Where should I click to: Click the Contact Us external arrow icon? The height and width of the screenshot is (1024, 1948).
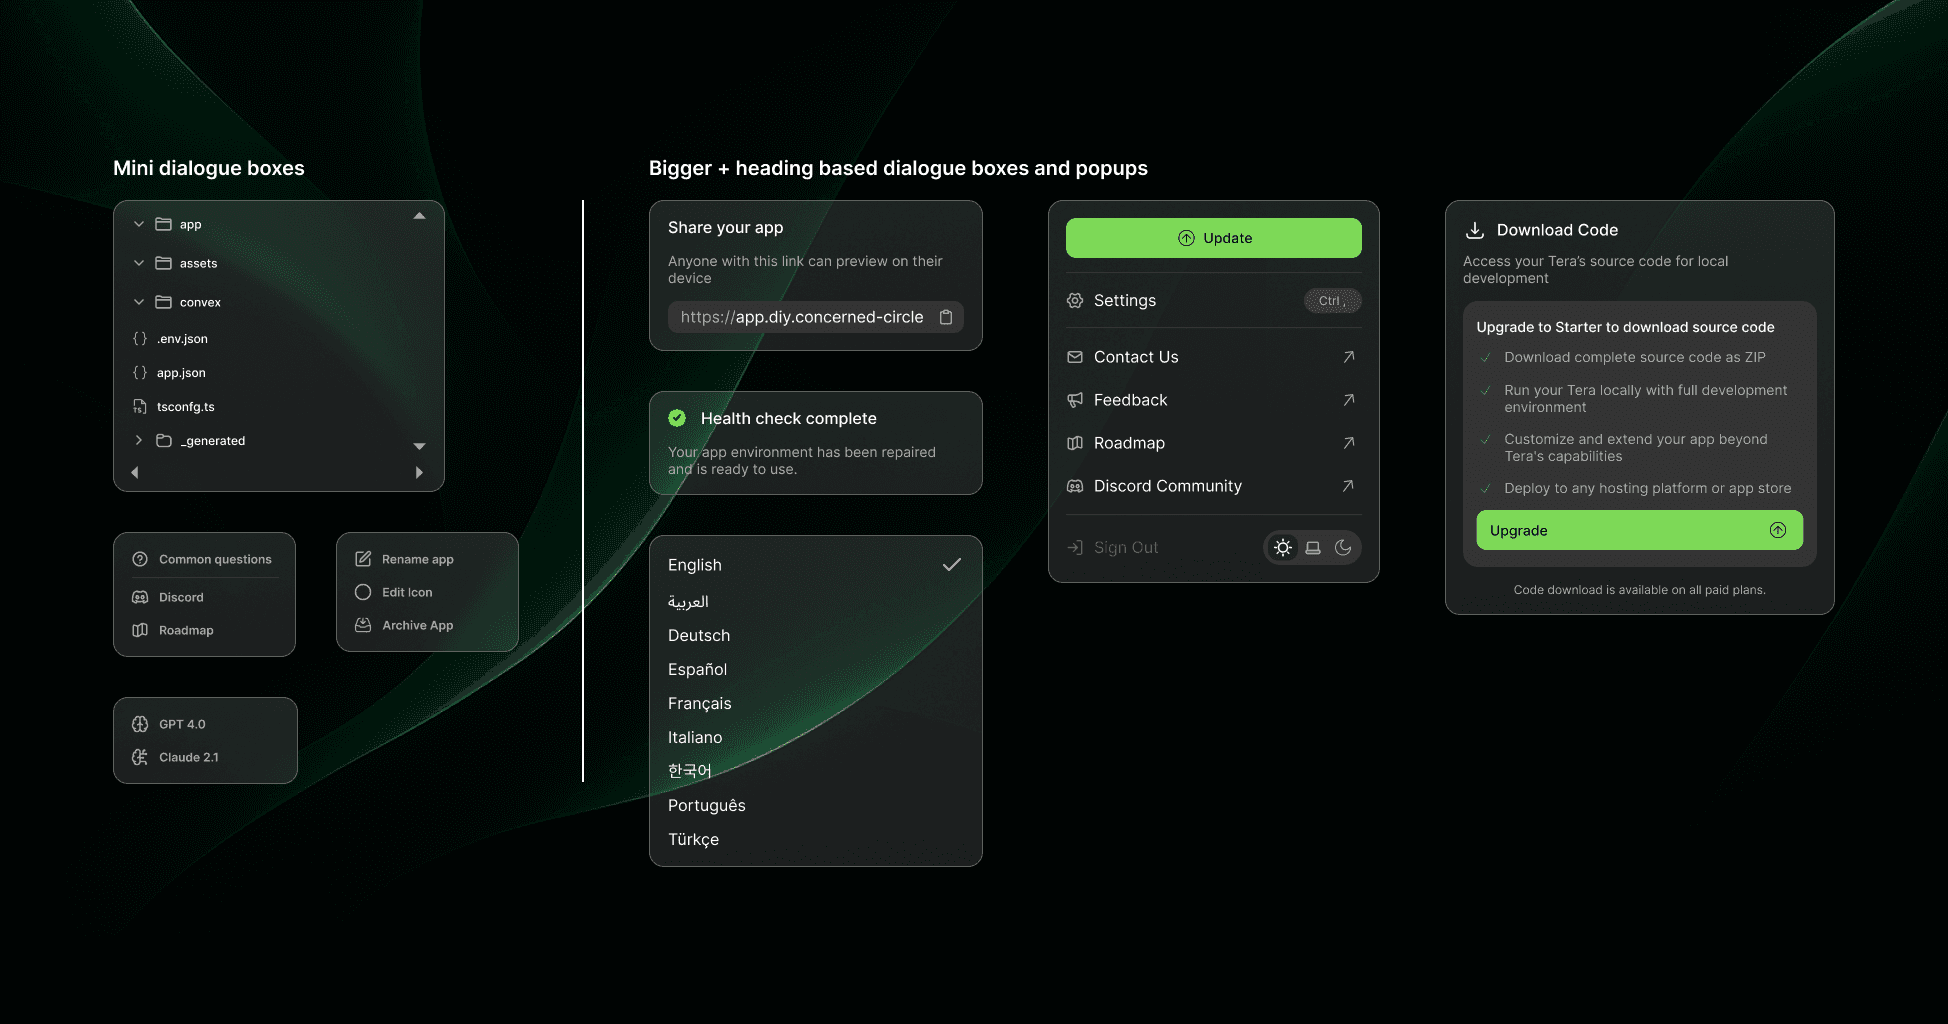pyautogui.click(x=1348, y=357)
